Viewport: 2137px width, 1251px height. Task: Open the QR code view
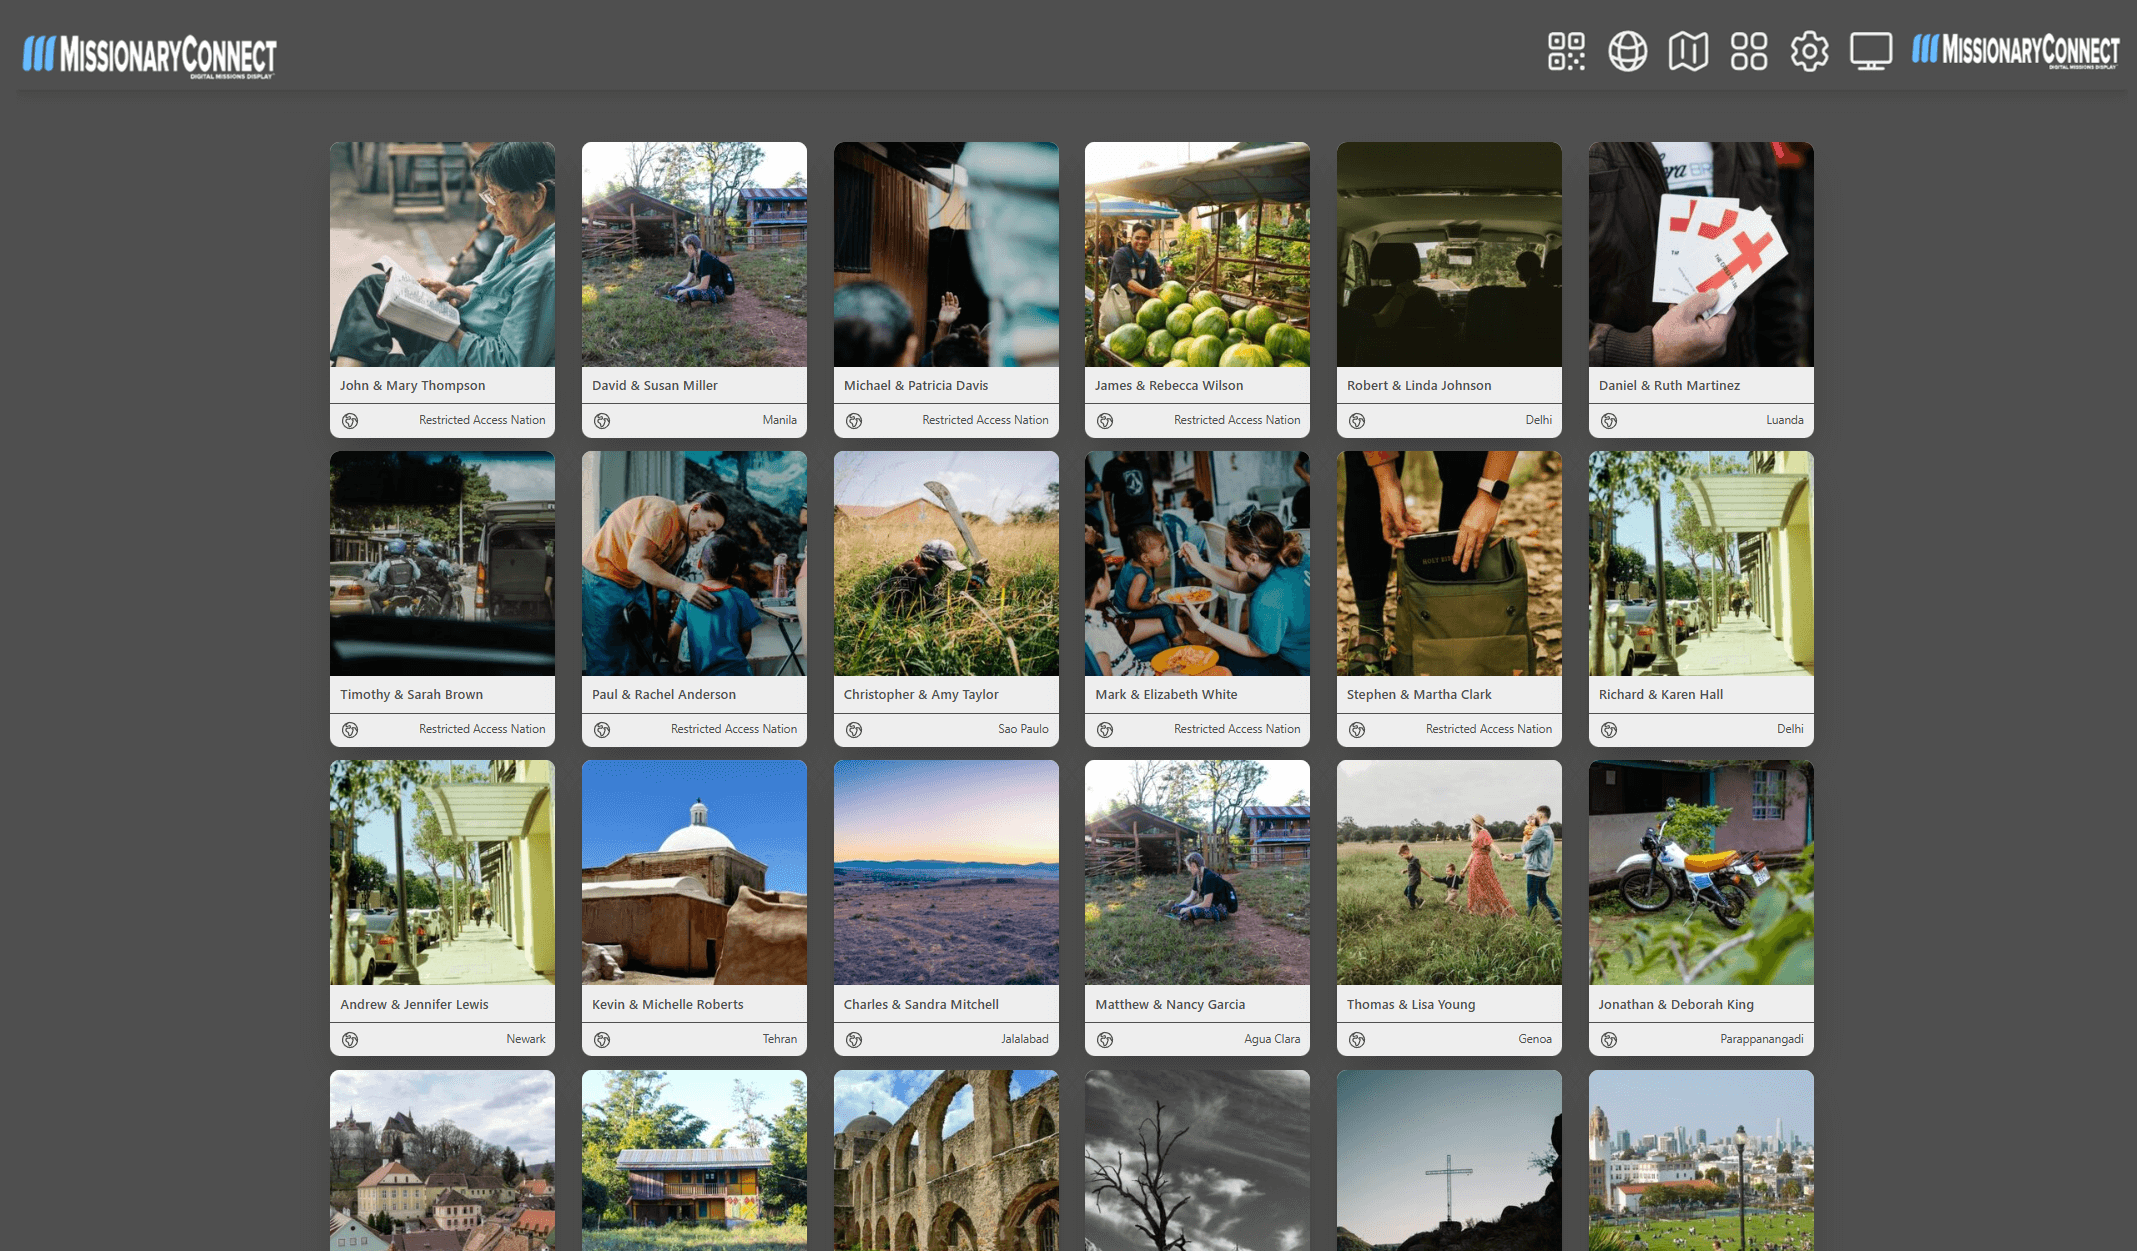1567,51
